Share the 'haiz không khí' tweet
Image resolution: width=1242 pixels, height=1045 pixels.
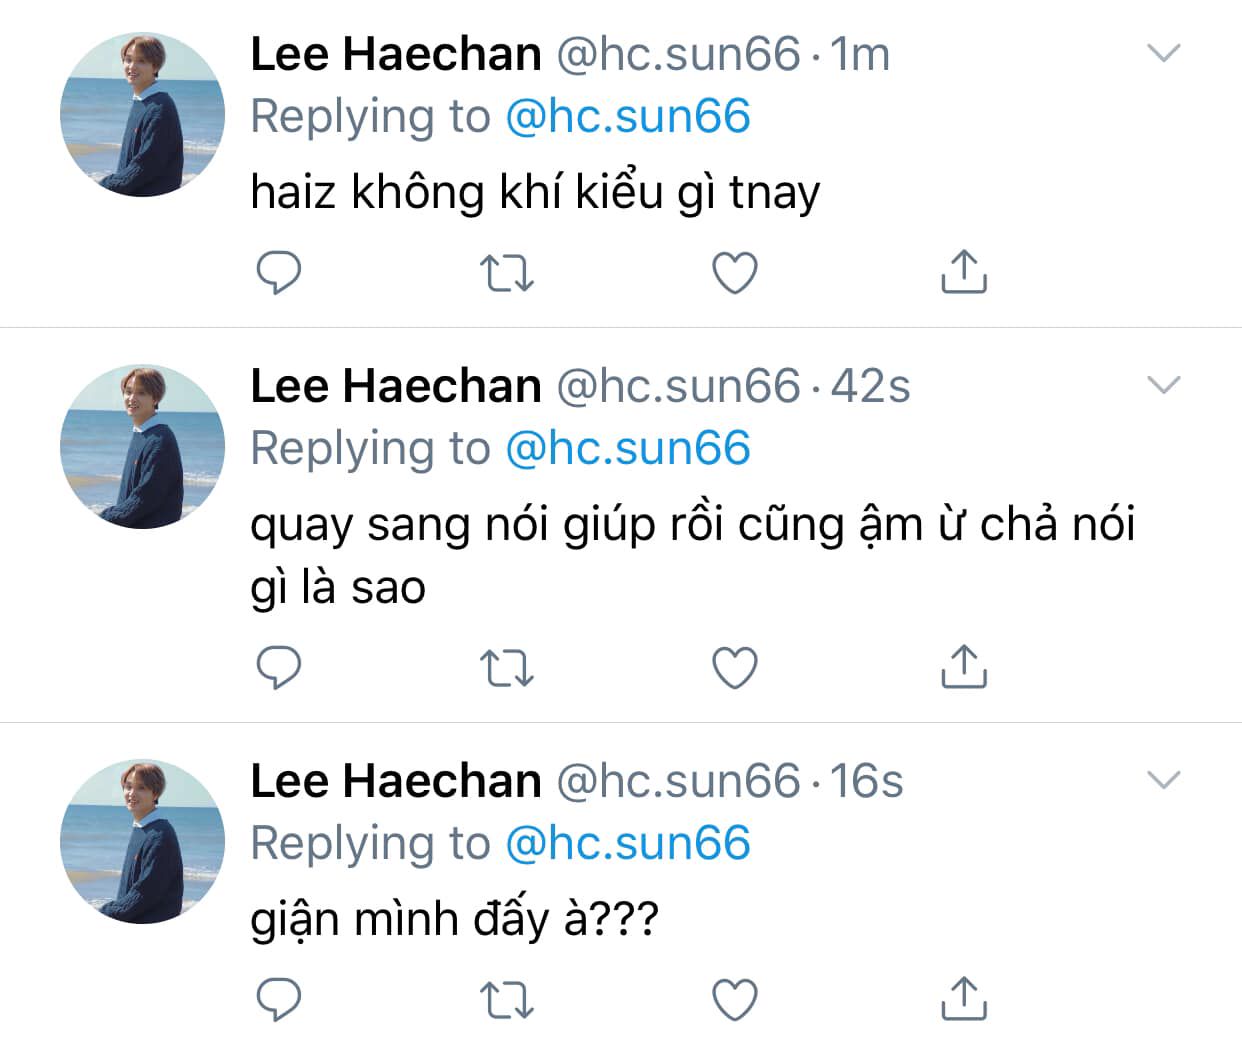(x=964, y=272)
